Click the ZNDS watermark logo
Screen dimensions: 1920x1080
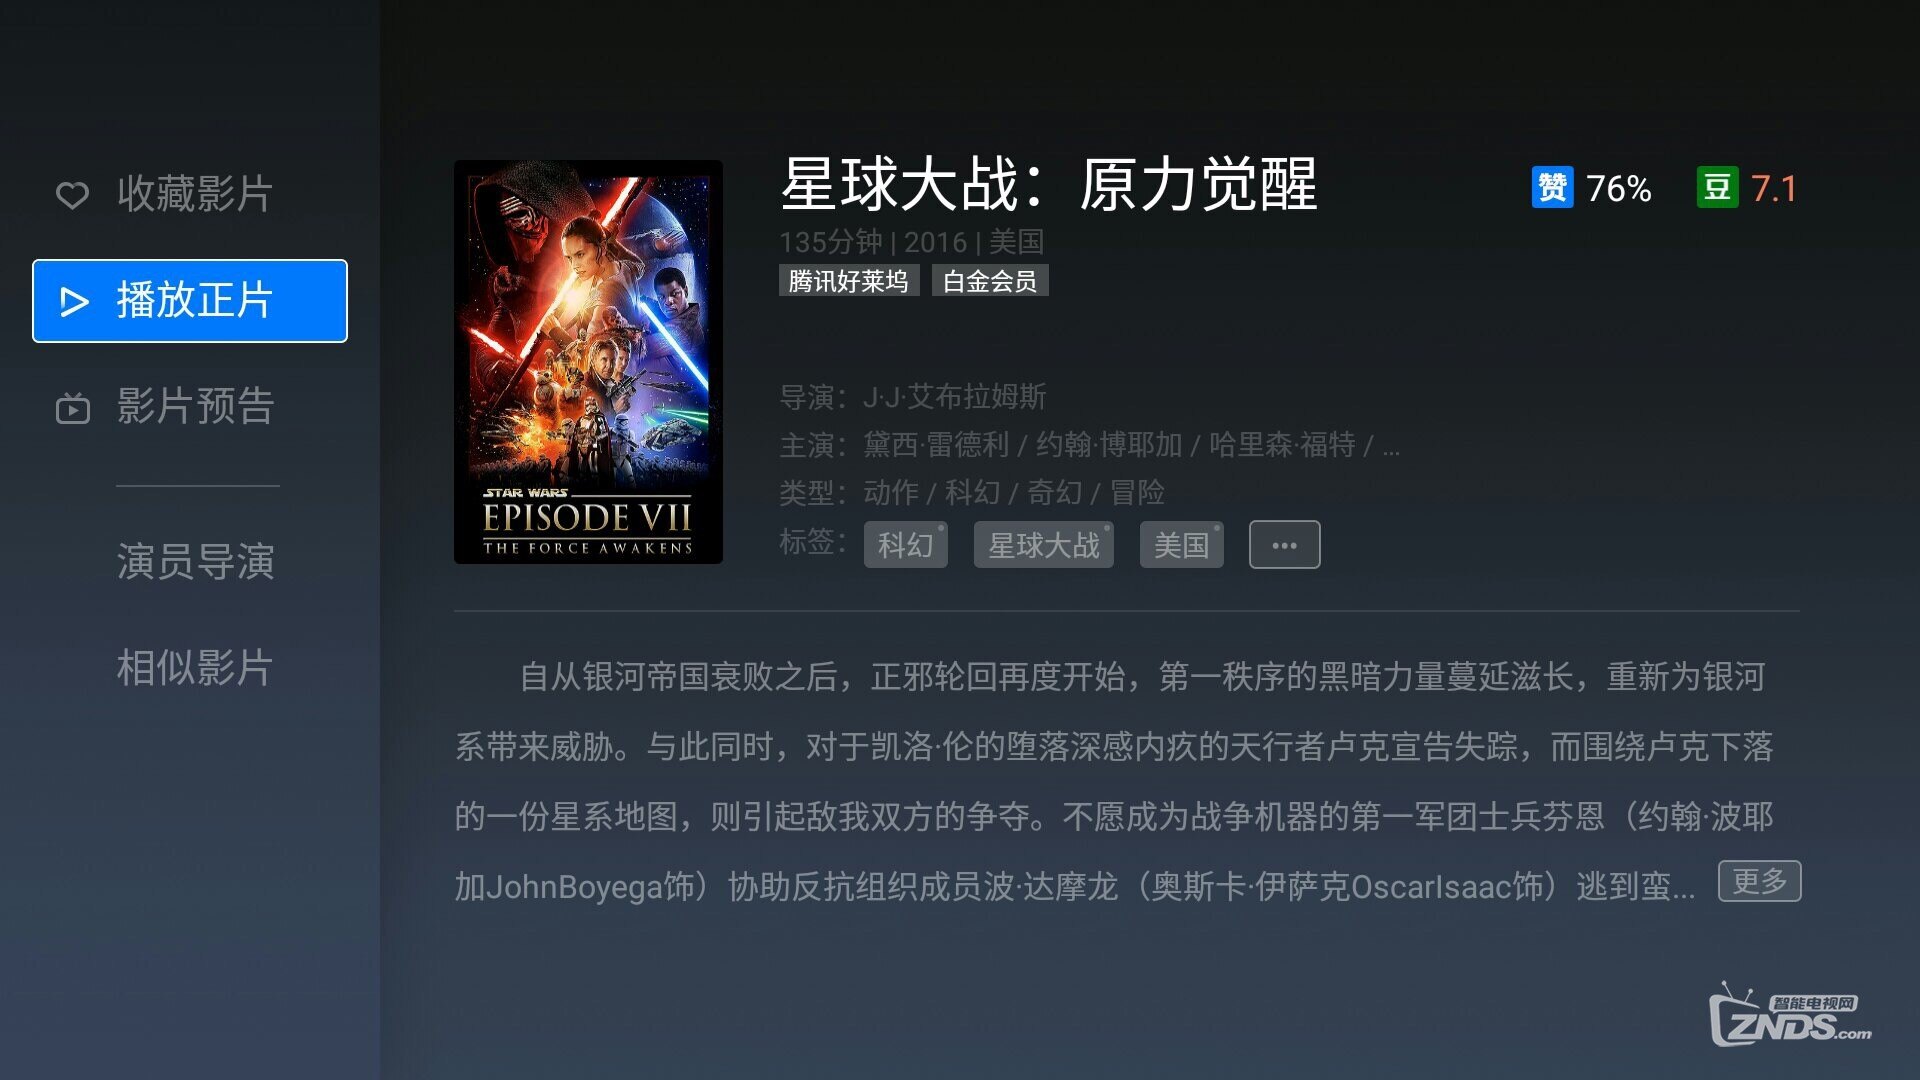[x=1790, y=1015]
